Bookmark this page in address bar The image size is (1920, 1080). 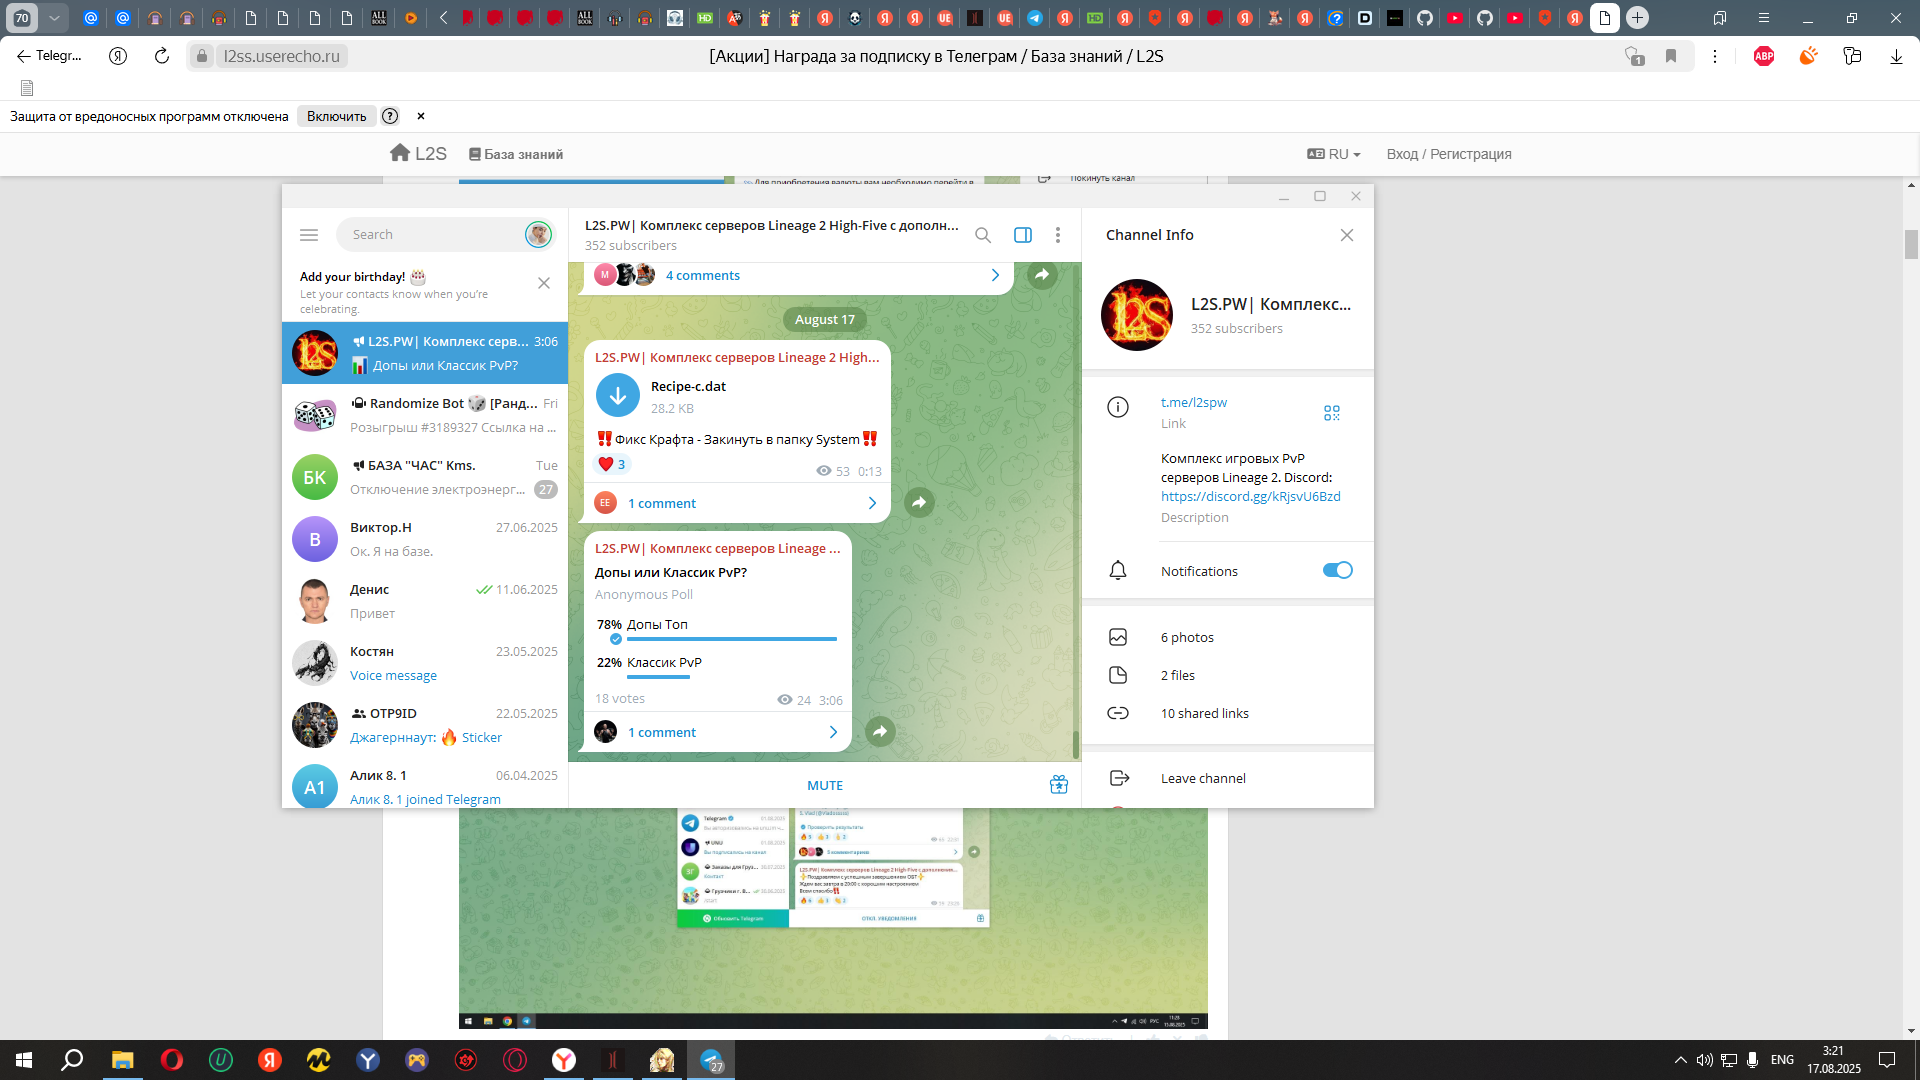click(1671, 56)
